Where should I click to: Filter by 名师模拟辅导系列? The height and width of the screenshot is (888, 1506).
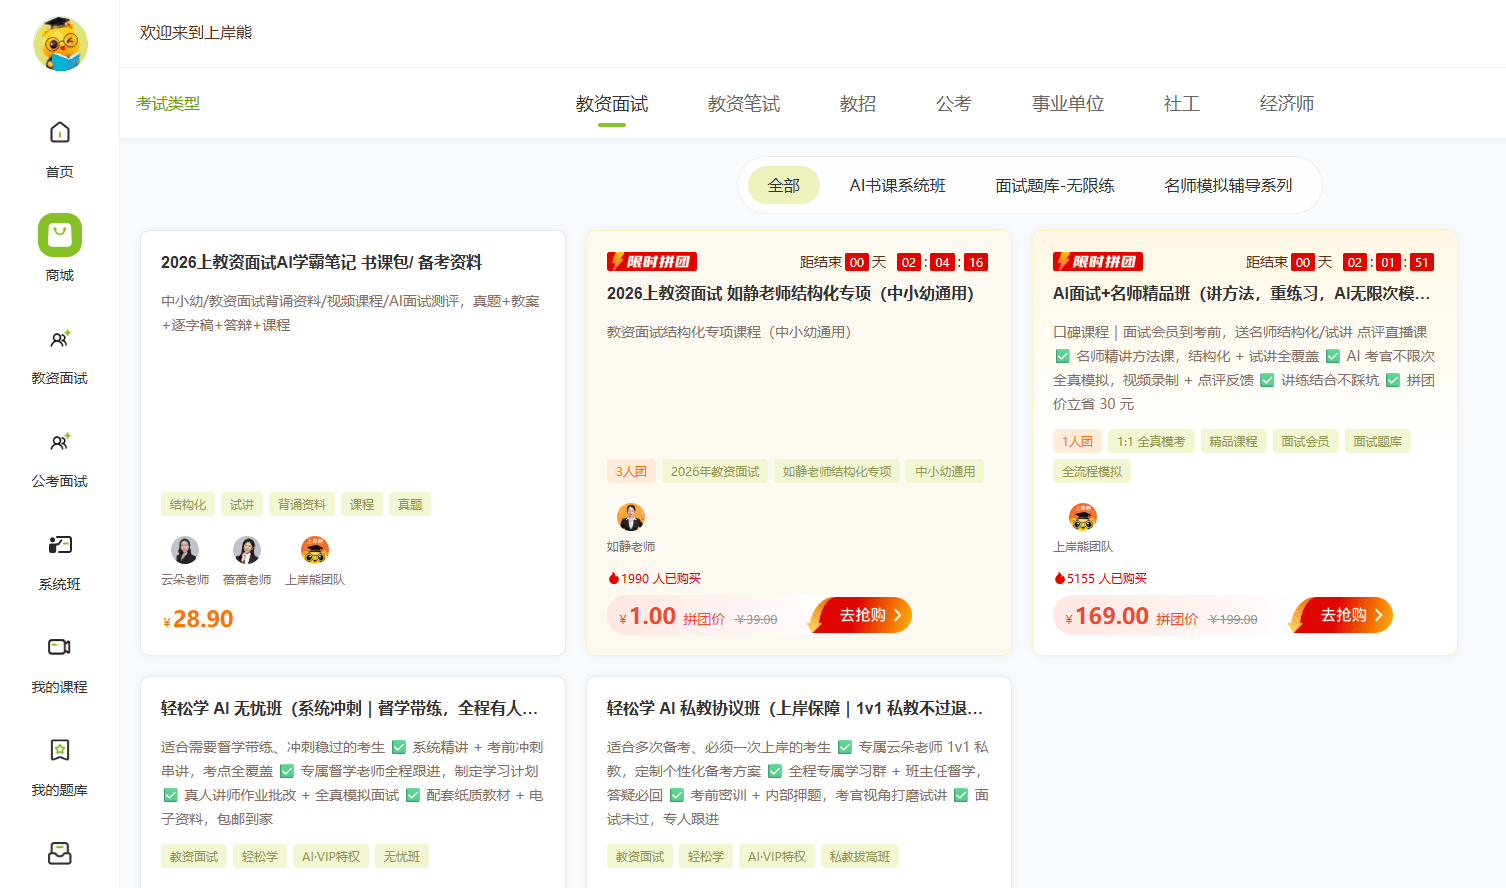[1228, 185]
